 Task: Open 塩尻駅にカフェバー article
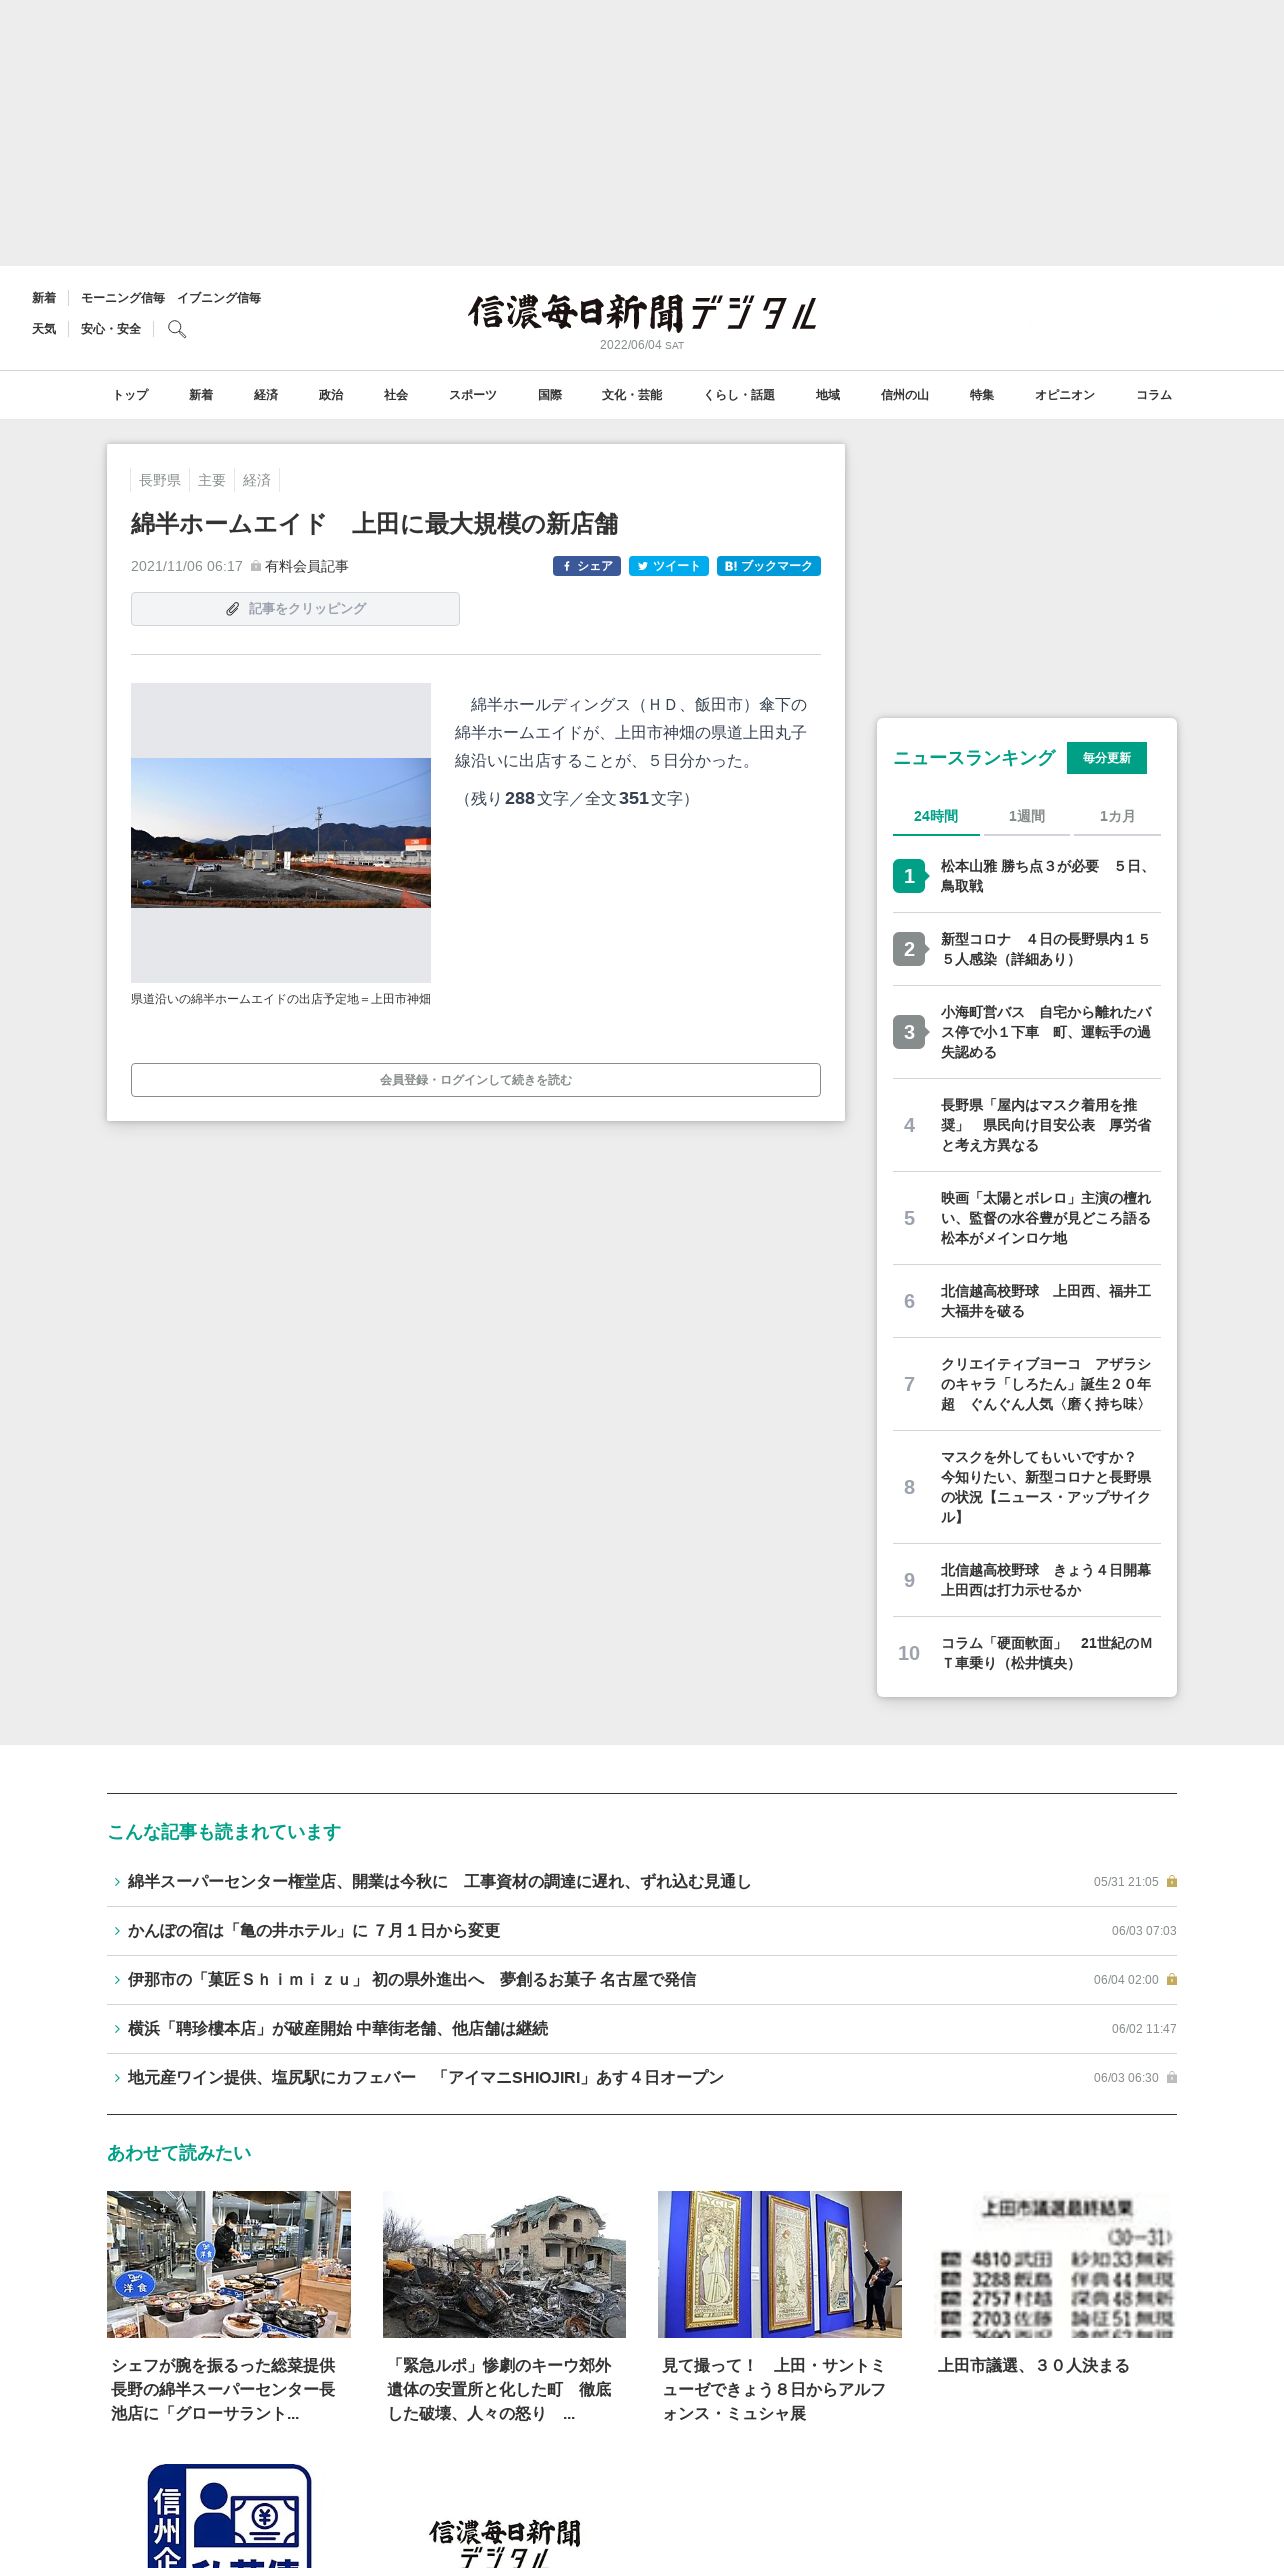pos(426,2078)
